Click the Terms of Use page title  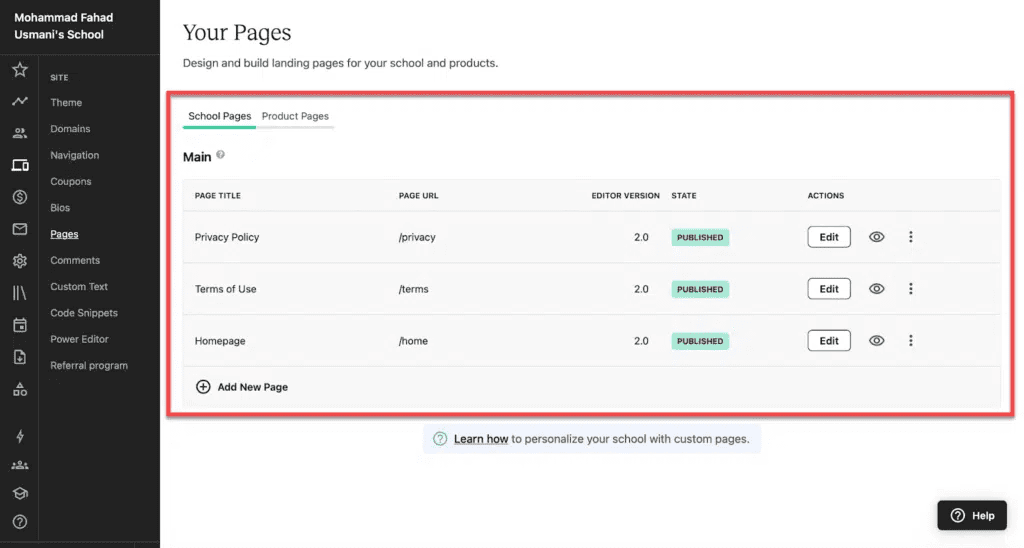[225, 289]
